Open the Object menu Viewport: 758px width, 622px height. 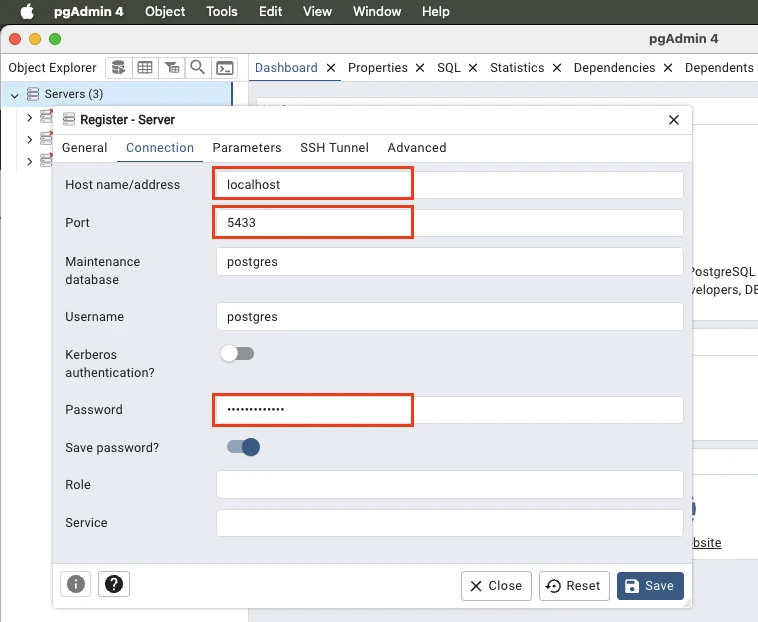tap(165, 12)
